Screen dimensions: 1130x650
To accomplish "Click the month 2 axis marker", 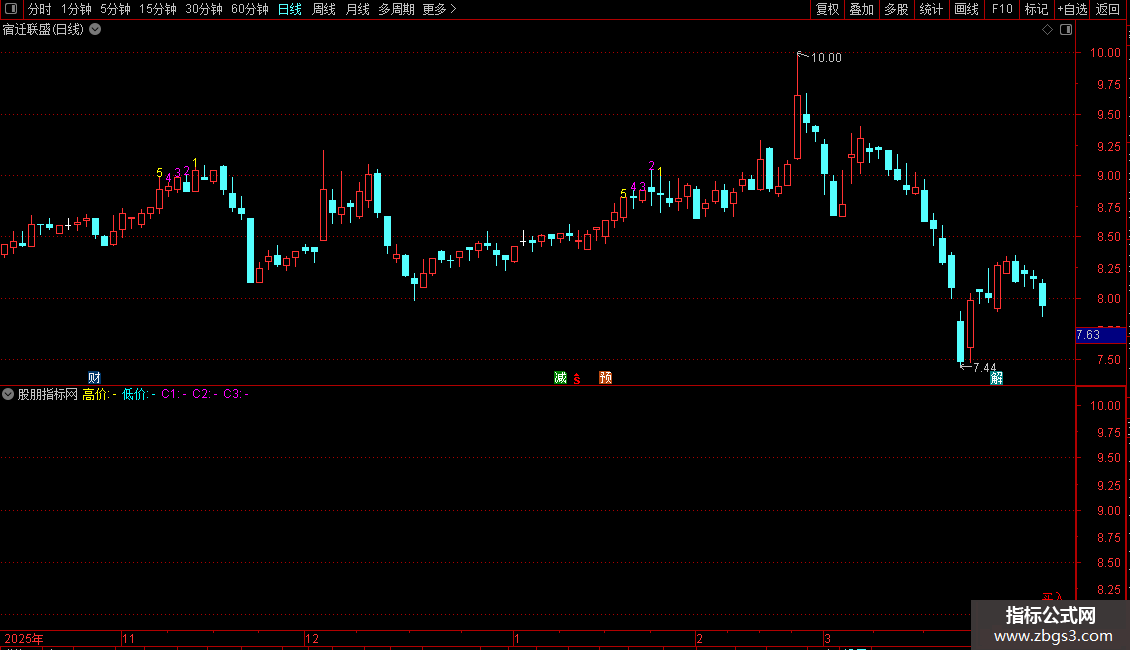I will tap(699, 638).
